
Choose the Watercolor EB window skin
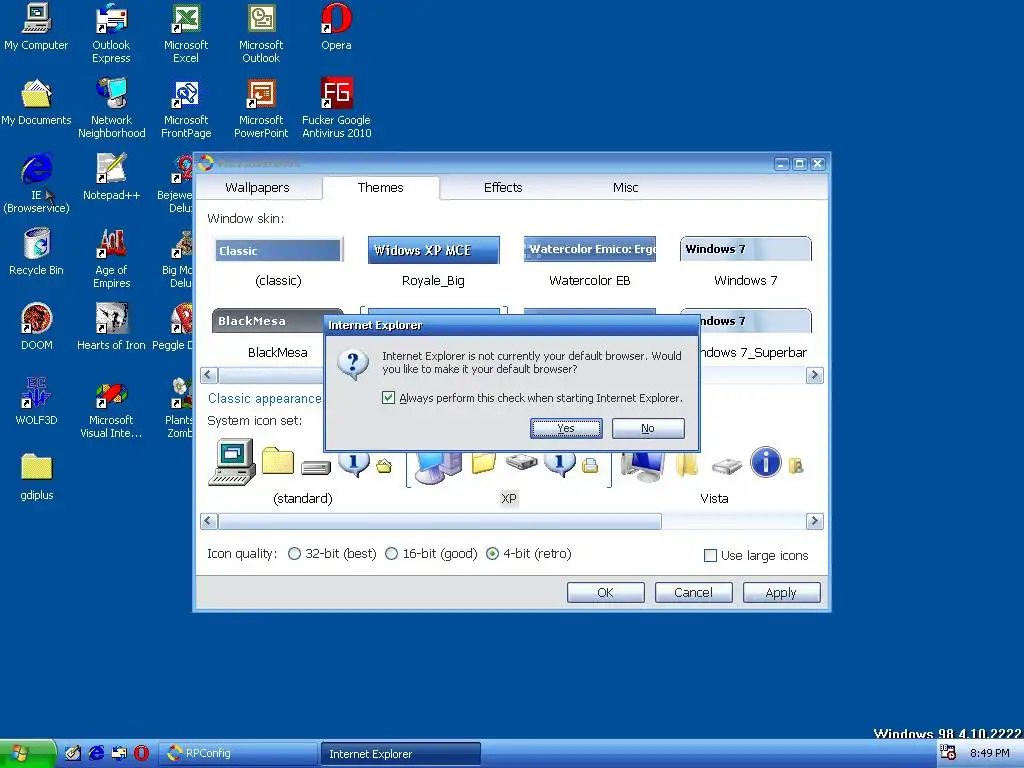coord(590,262)
